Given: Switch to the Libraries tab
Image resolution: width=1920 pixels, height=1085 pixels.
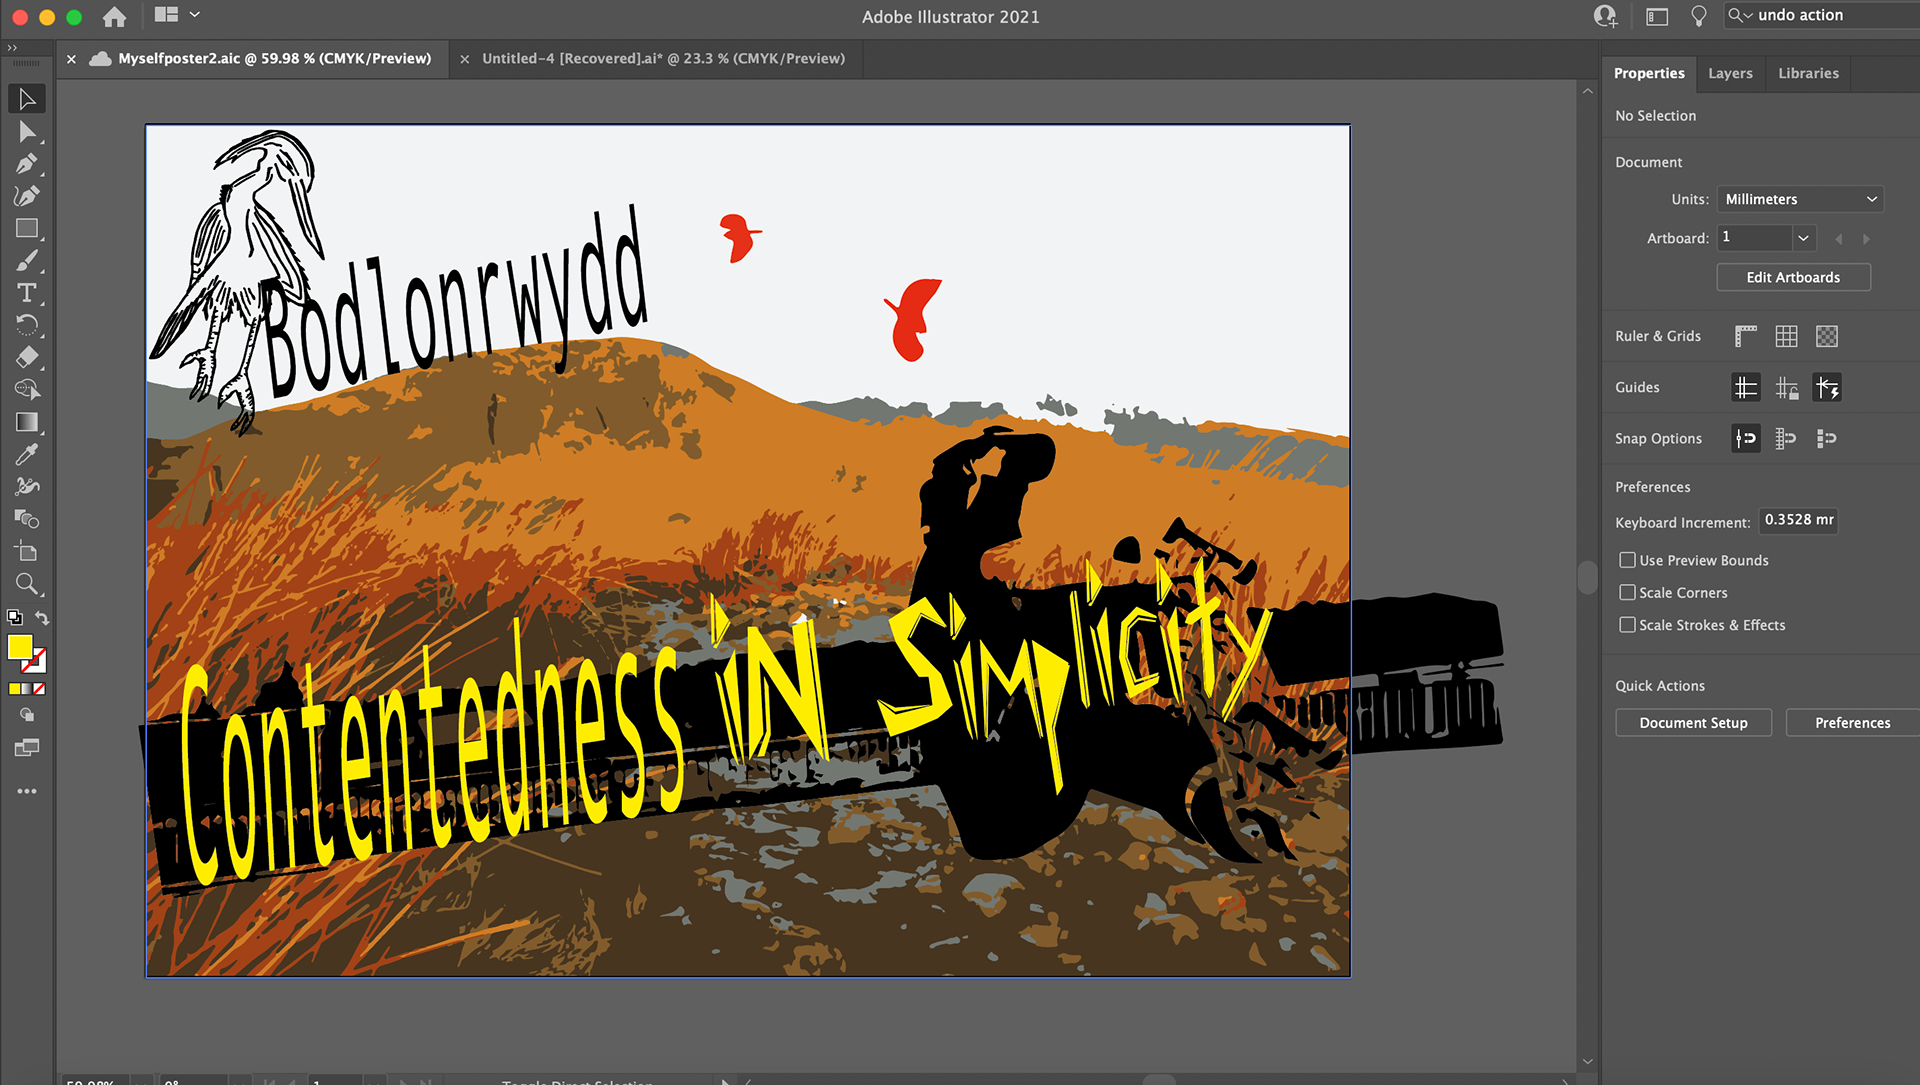Looking at the screenshot, I should point(1808,73).
